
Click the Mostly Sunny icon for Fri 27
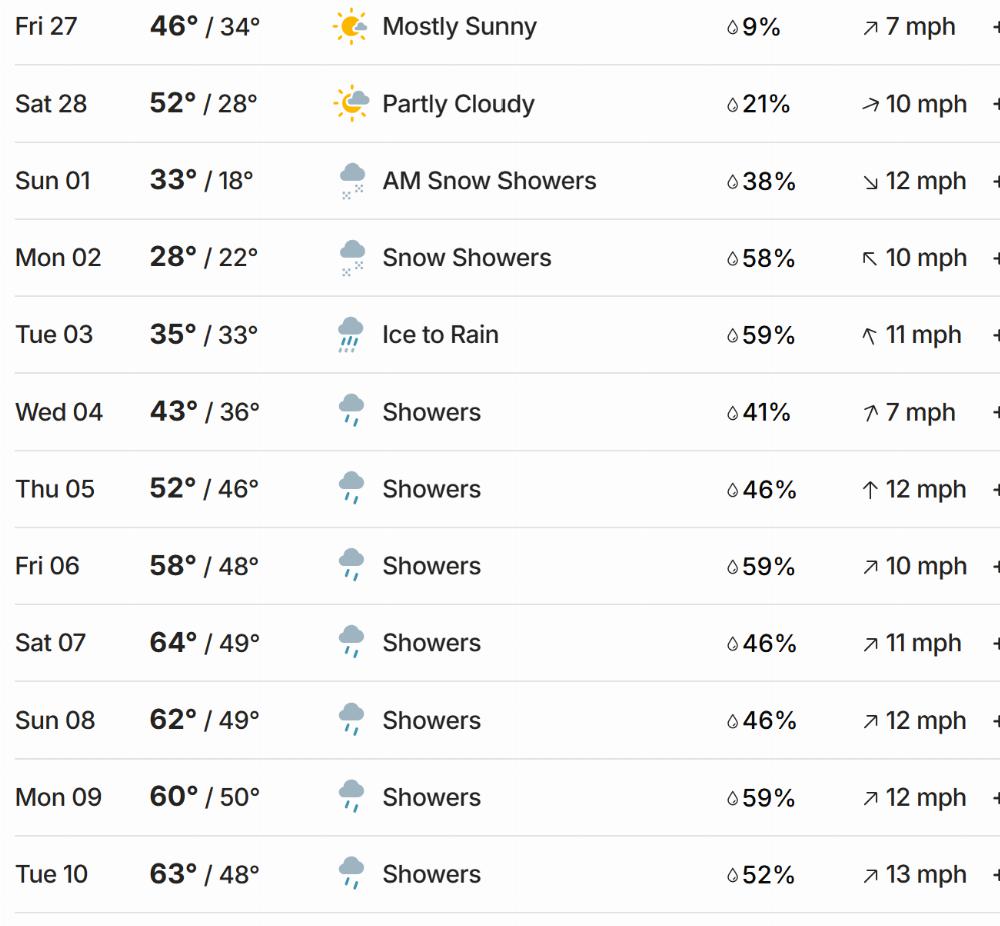coord(351,27)
